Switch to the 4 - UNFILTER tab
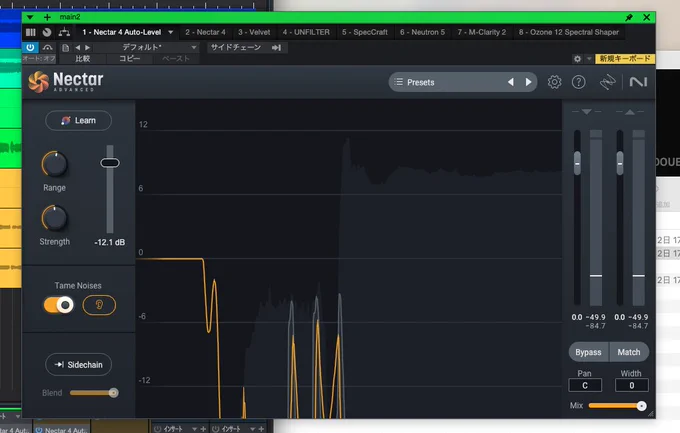680x433 pixels. [x=306, y=32]
